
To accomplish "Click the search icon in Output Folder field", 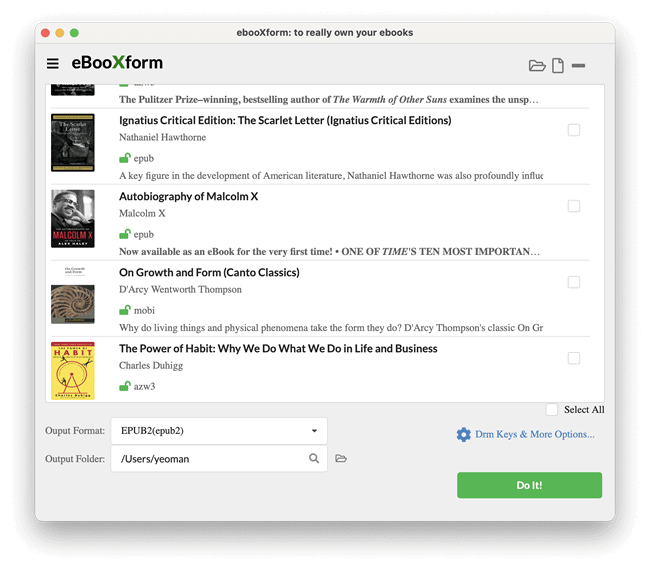I will coord(314,459).
